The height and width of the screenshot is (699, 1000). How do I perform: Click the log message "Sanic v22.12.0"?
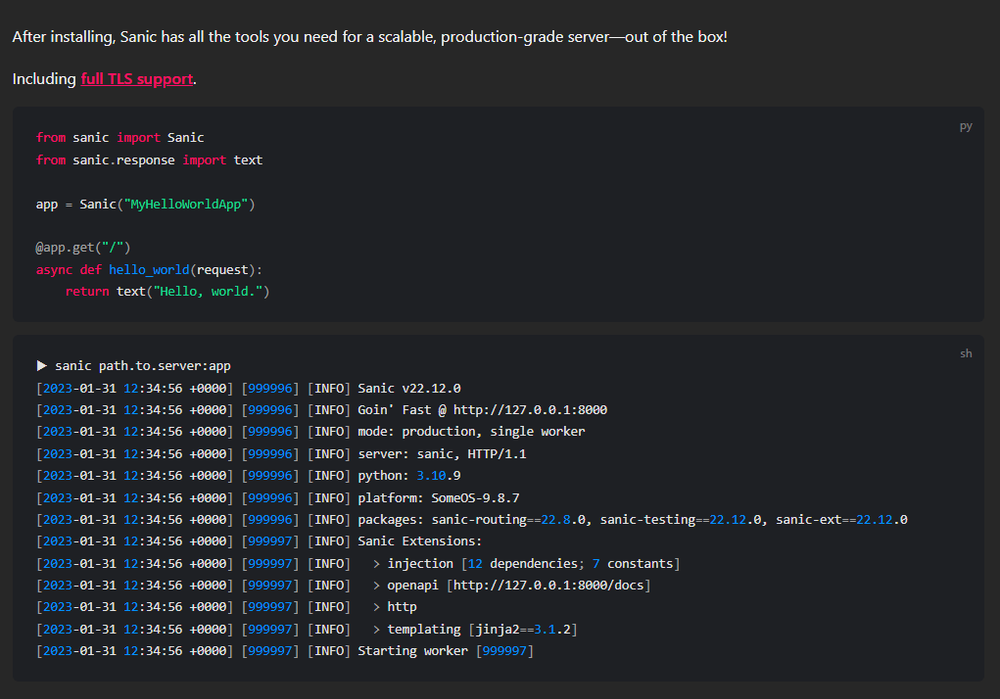tap(409, 388)
